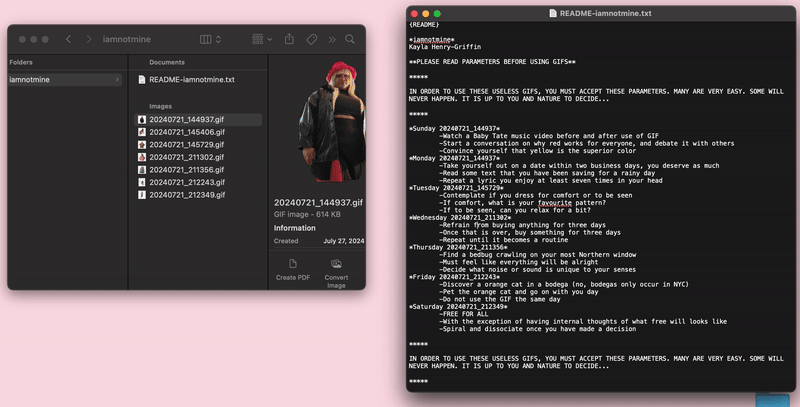Open the group-by grid menu

coord(262,39)
